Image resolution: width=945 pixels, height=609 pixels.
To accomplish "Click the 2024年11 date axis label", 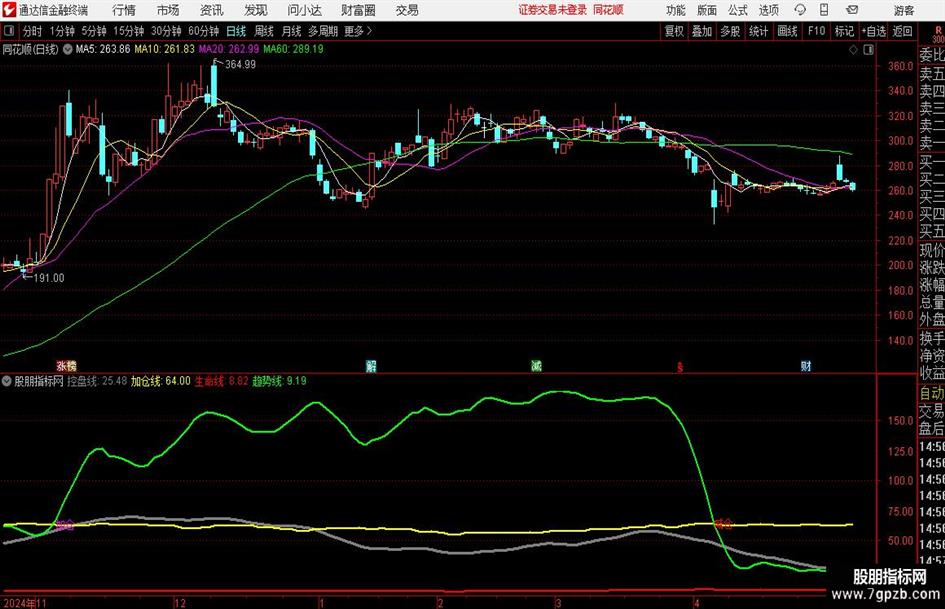I will [x=25, y=603].
